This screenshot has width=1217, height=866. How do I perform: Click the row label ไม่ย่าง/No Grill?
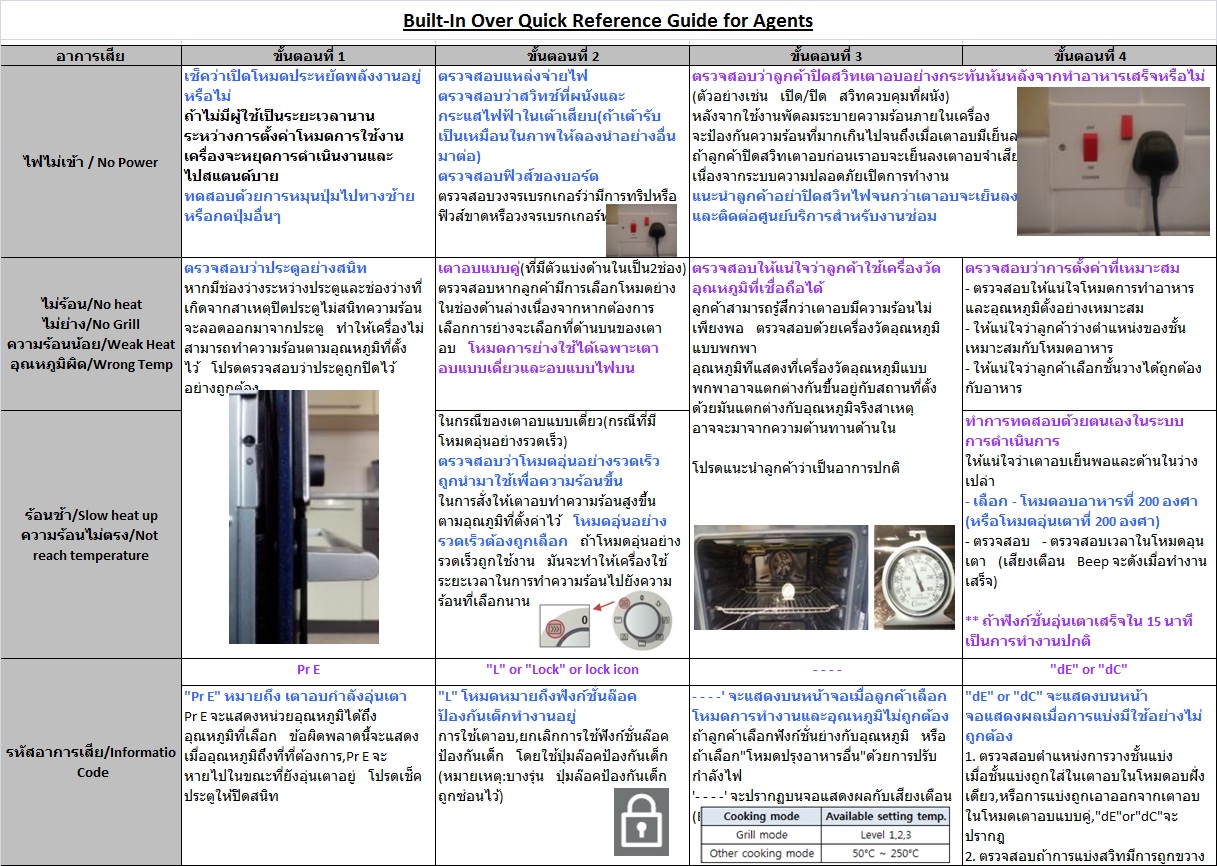91,324
